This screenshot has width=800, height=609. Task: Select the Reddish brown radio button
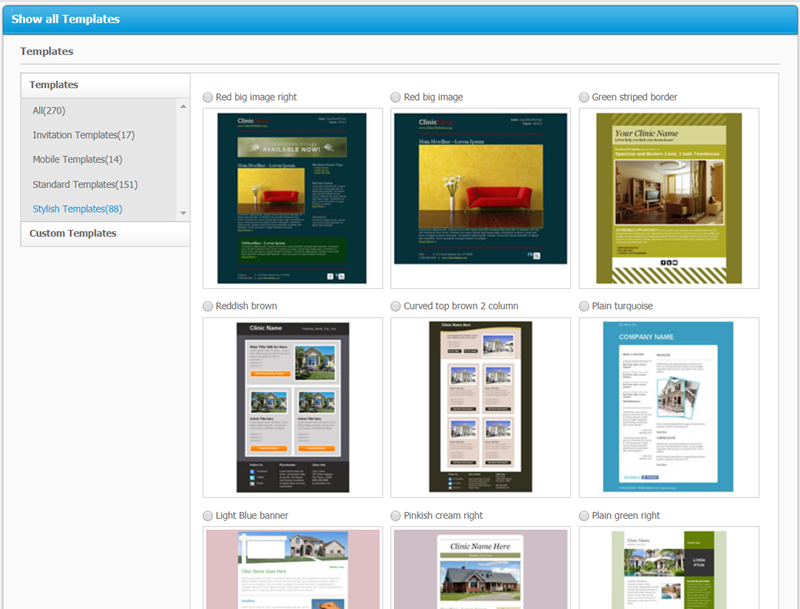(x=208, y=306)
